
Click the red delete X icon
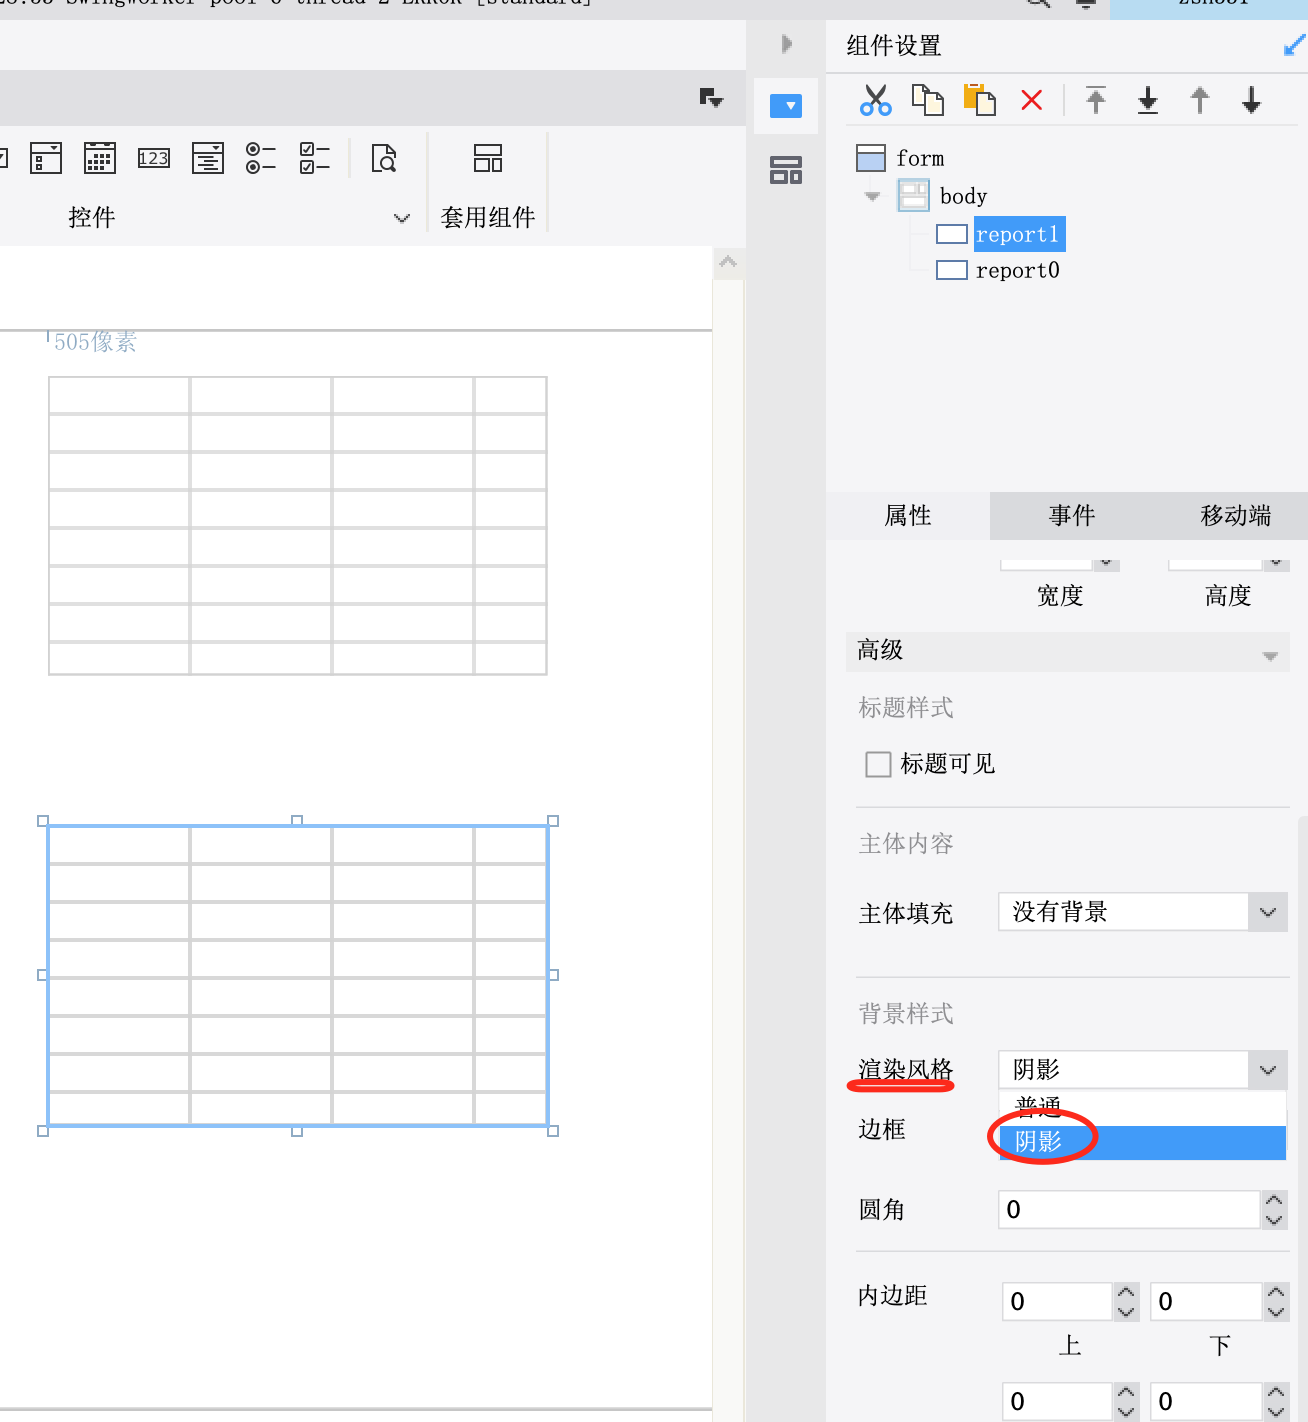[1032, 100]
